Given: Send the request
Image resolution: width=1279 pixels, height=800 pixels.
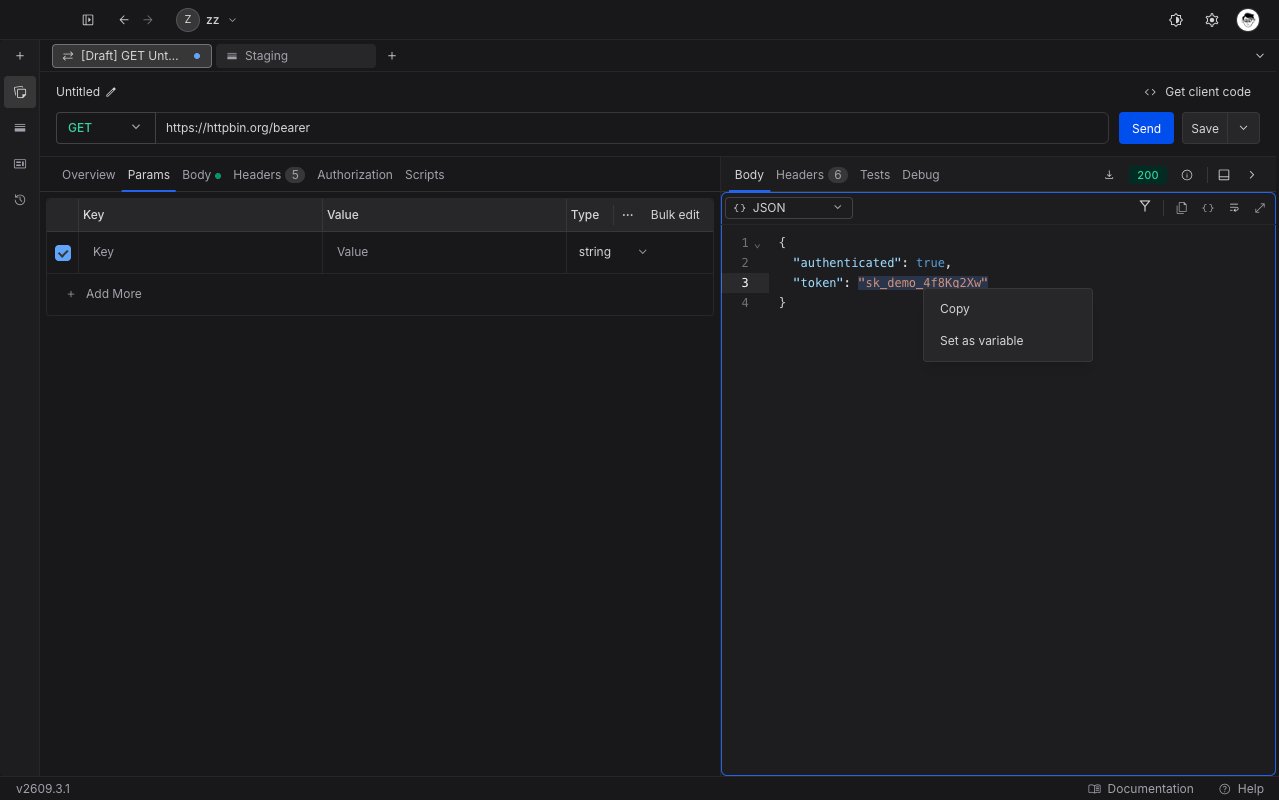Looking at the screenshot, I should point(1146,128).
